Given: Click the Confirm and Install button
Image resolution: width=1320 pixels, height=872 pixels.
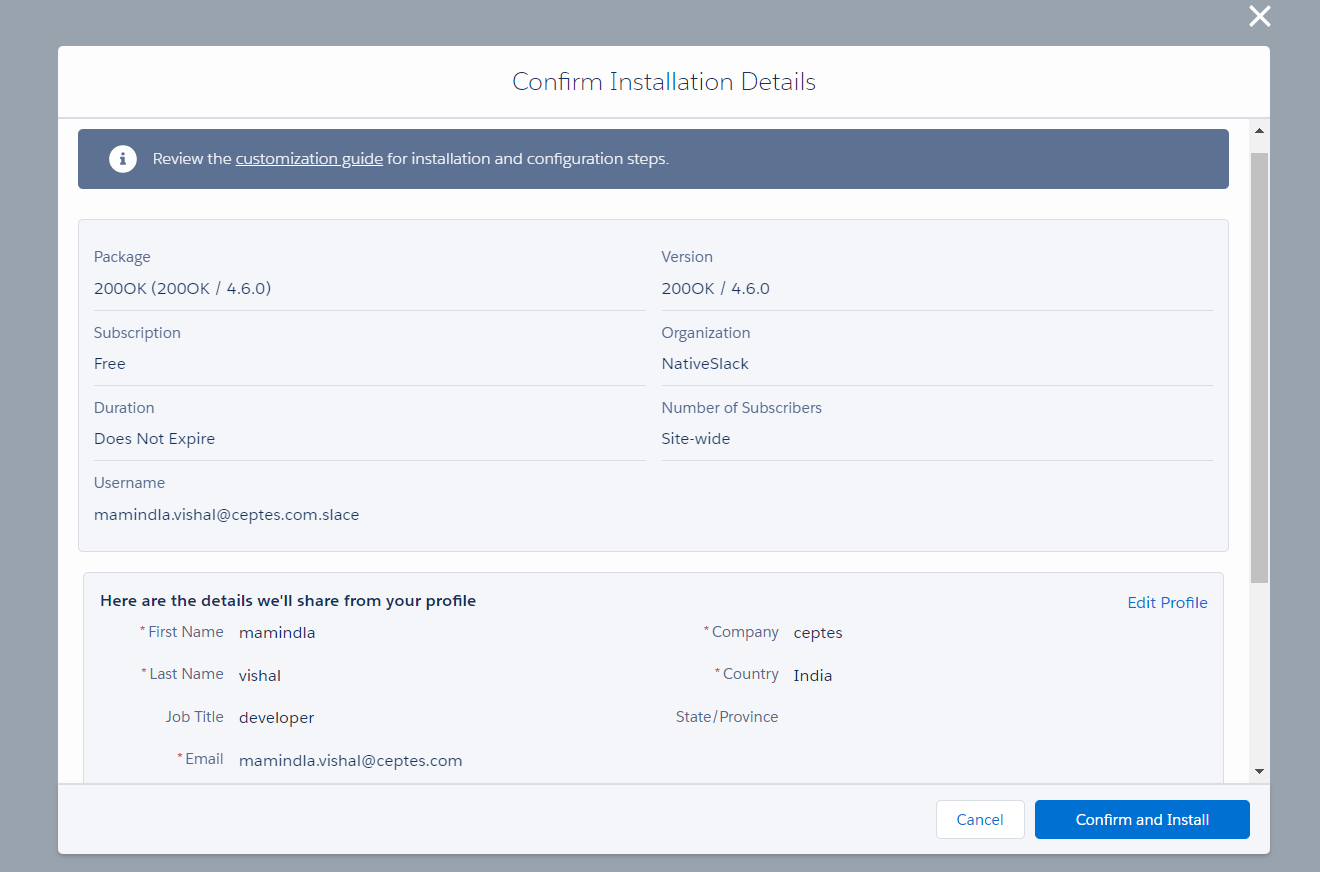Looking at the screenshot, I should click(1142, 820).
